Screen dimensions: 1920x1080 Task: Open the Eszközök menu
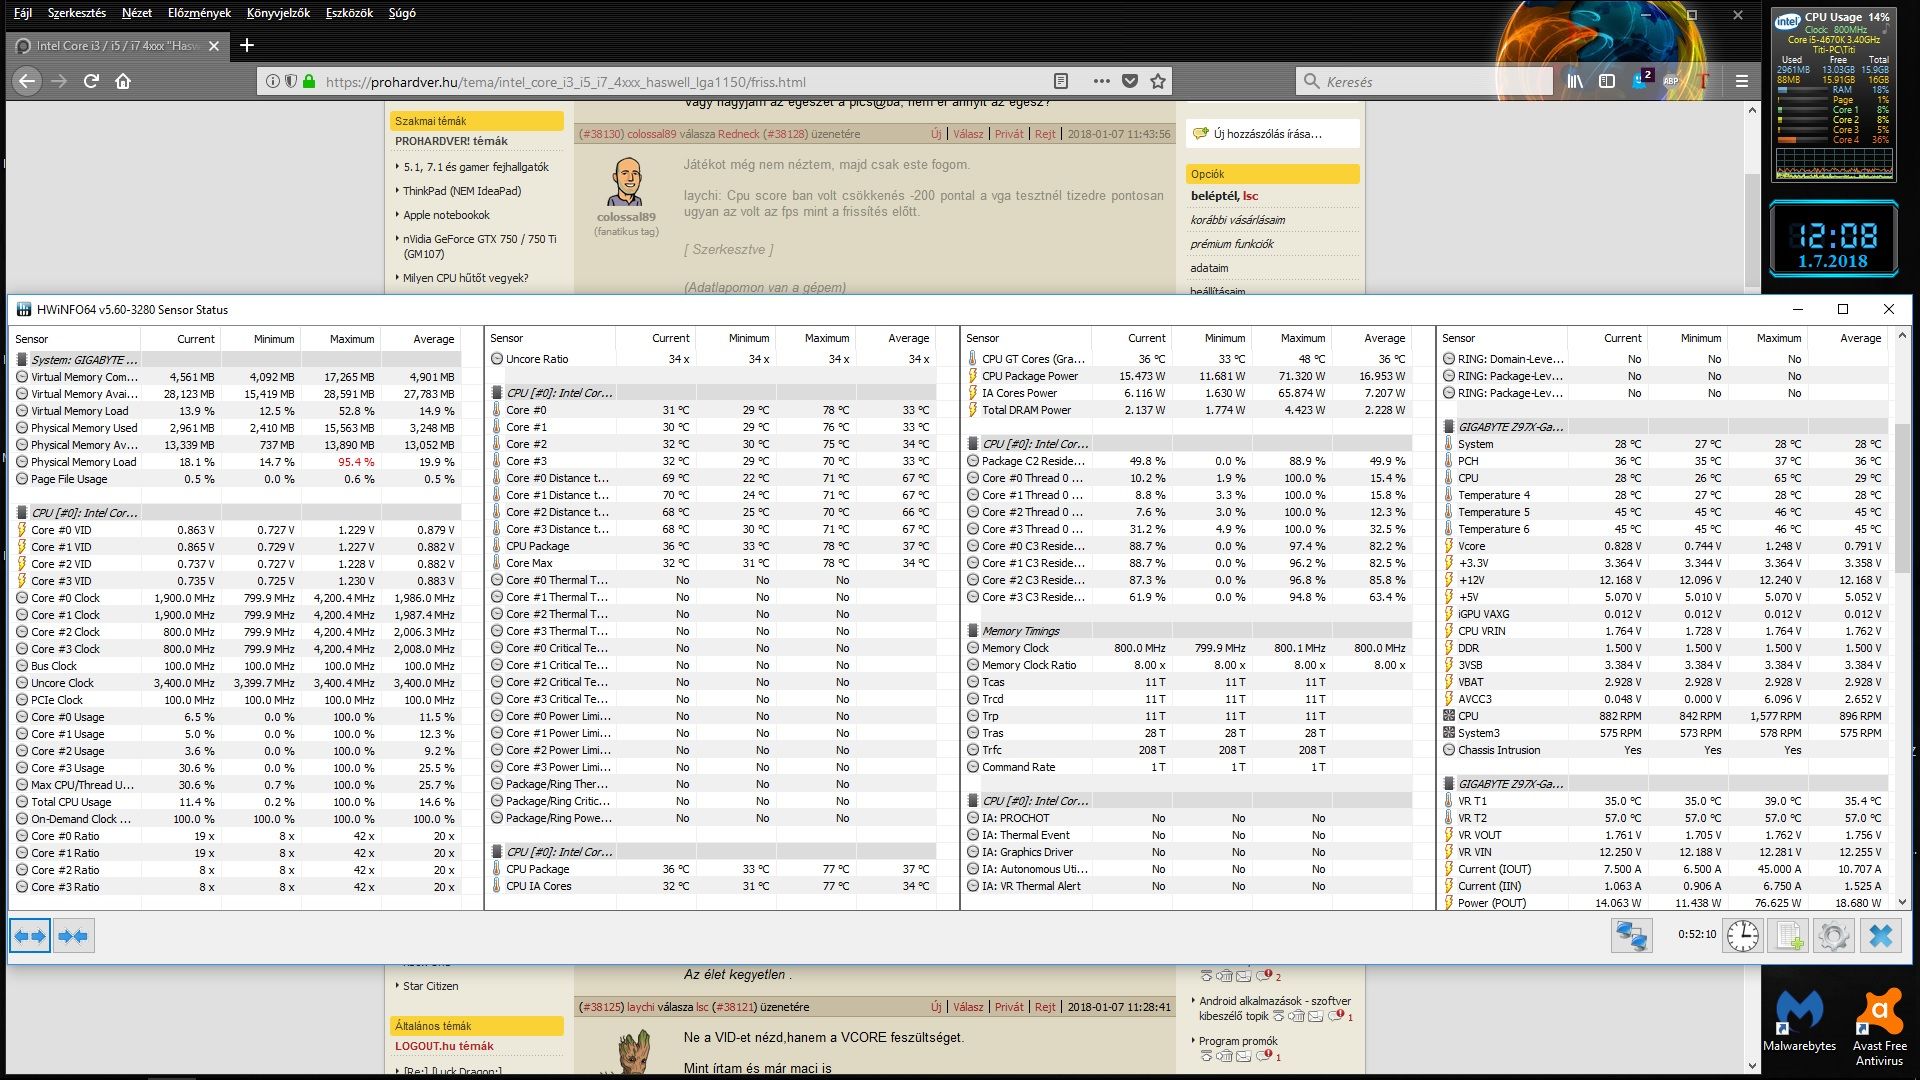[x=349, y=13]
